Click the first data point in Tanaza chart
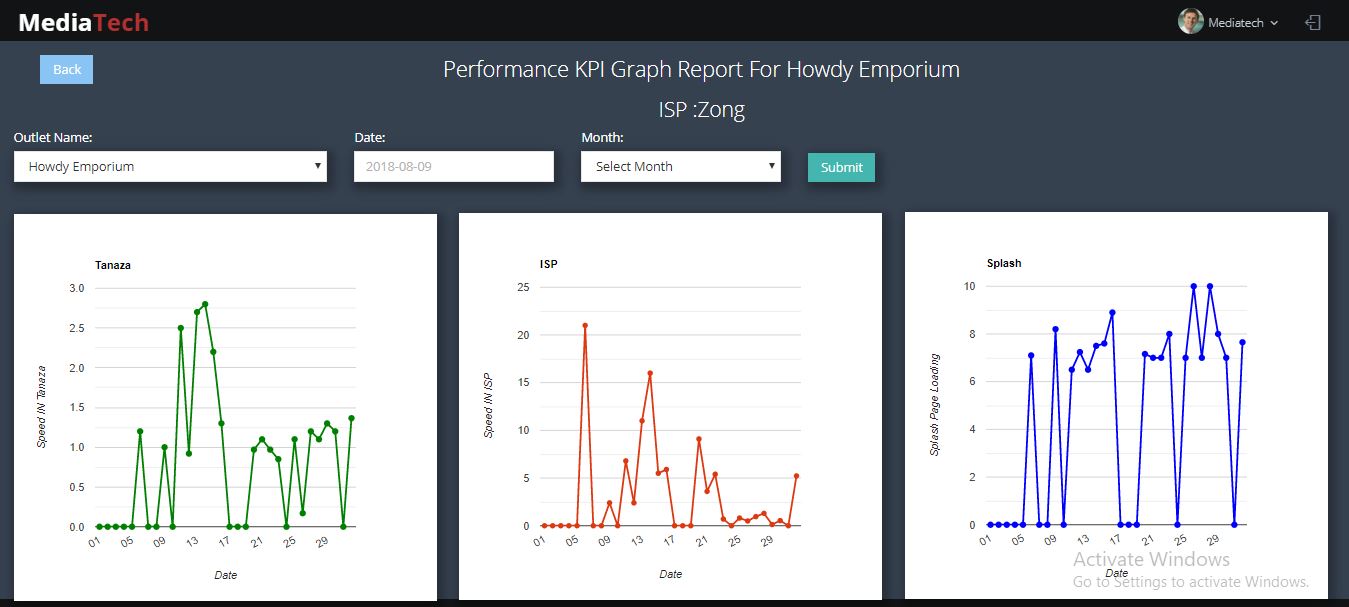This screenshot has width=1349, height=607. (x=98, y=526)
